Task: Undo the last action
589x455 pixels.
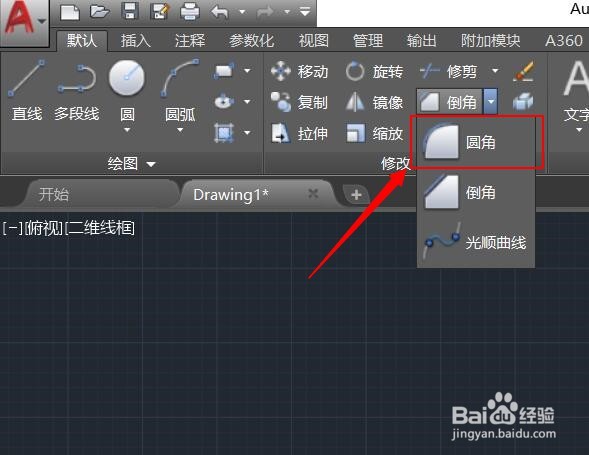Action: [220, 12]
